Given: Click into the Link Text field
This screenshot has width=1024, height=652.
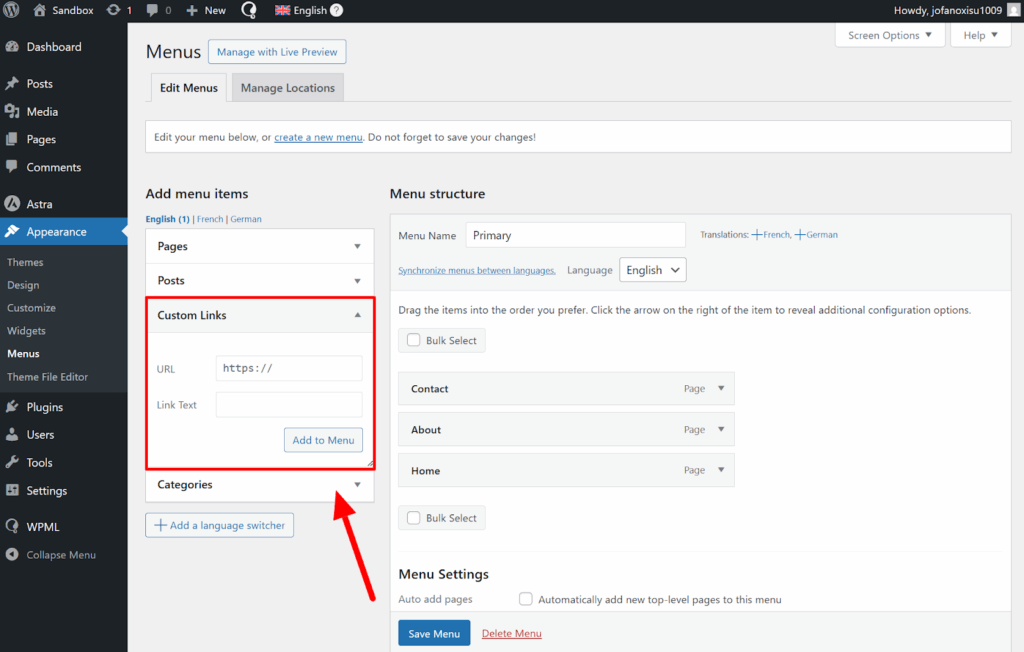Looking at the screenshot, I should [289, 405].
